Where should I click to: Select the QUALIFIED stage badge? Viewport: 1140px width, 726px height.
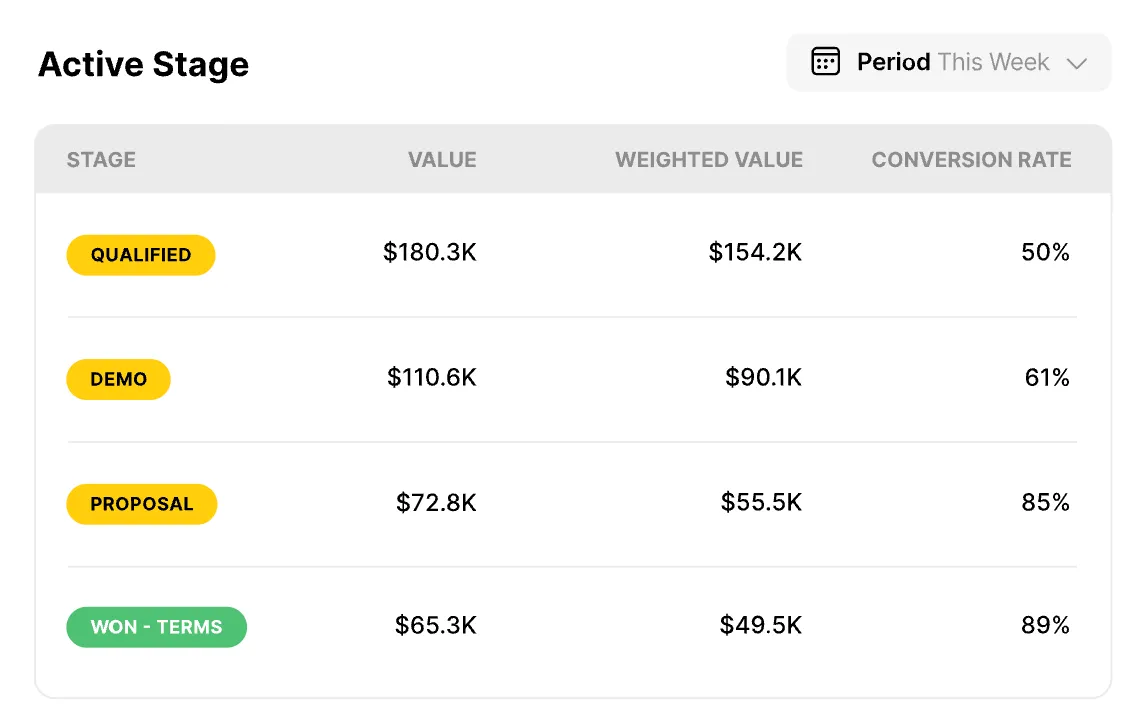click(140, 255)
